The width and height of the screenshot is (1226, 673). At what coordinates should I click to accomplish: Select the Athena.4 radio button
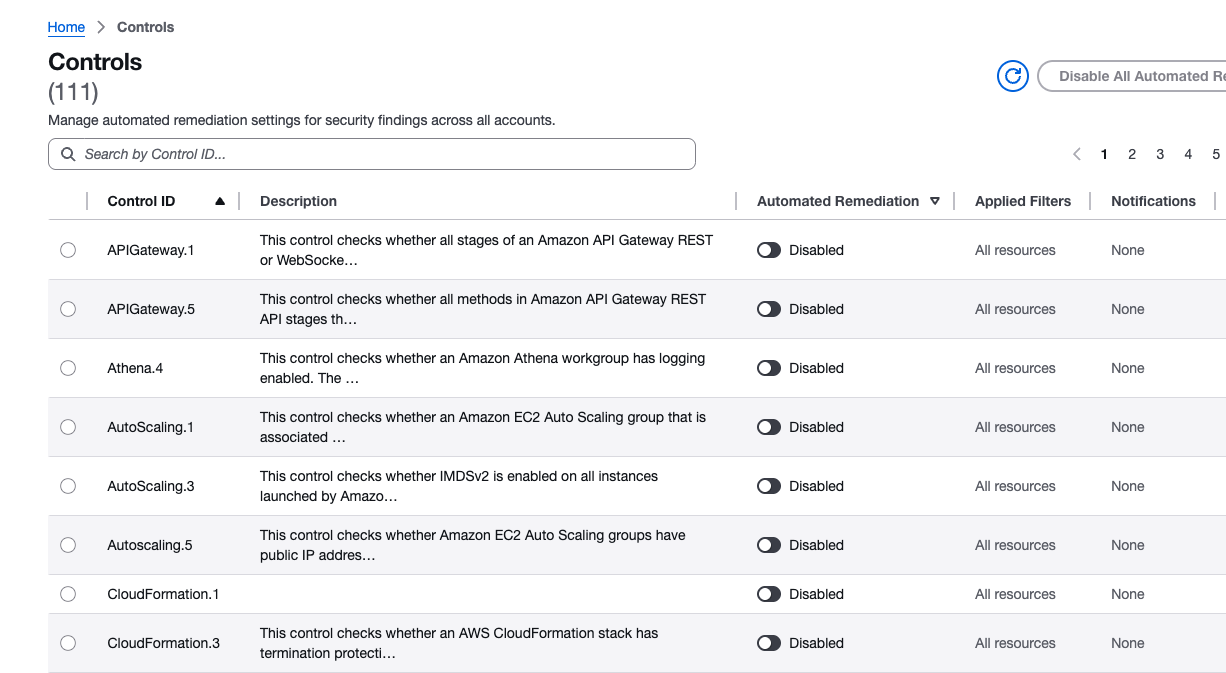tap(68, 368)
